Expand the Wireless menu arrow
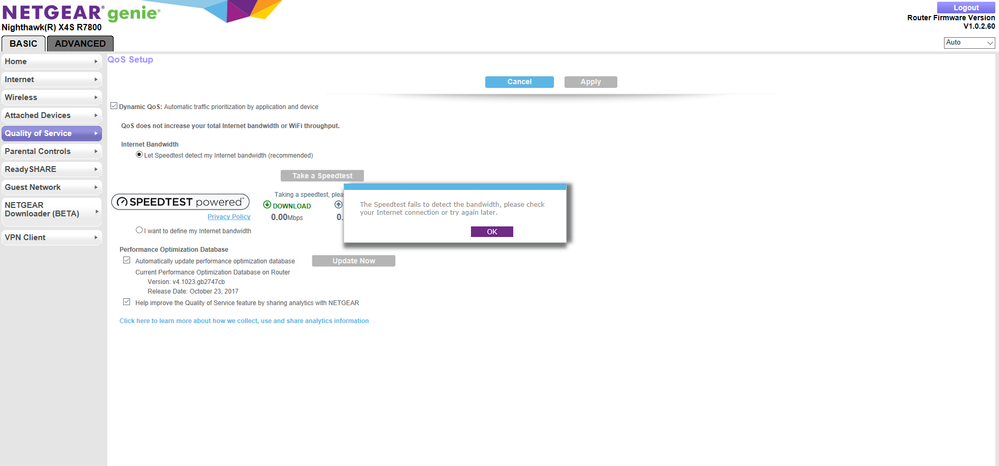The height and width of the screenshot is (466, 999). 96,98
